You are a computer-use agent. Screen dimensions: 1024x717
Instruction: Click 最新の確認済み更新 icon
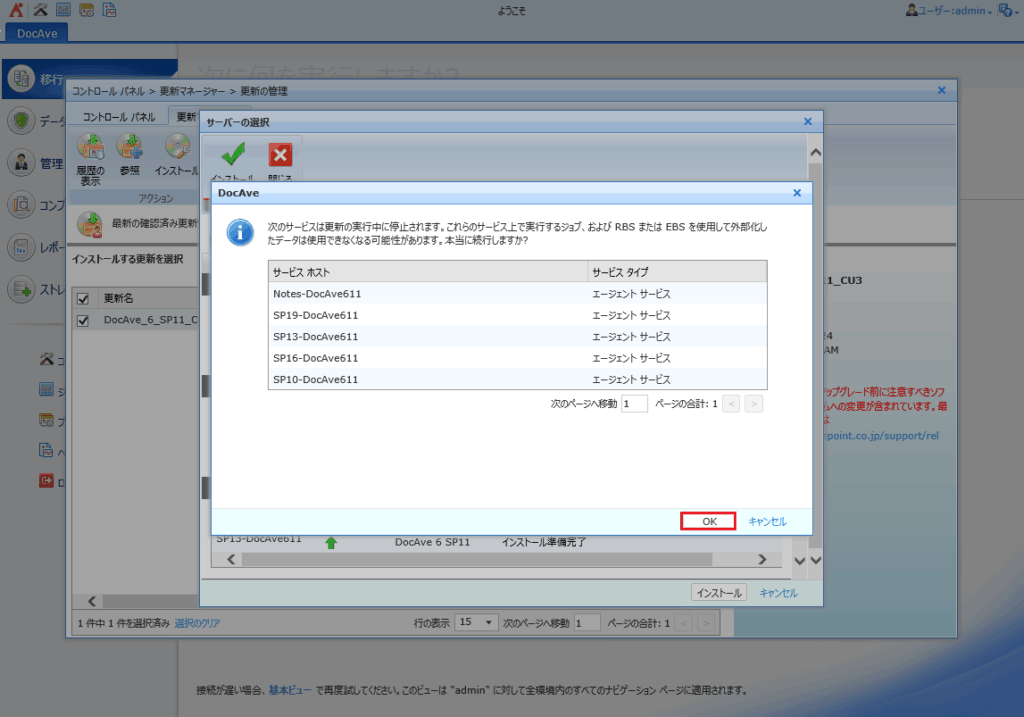(89, 224)
